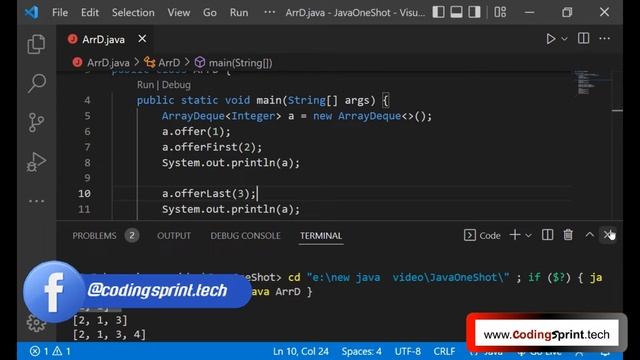The height and width of the screenshot is (360, 640).
Task: Click the editor vertical scrollbar marker
Action: 617,110
